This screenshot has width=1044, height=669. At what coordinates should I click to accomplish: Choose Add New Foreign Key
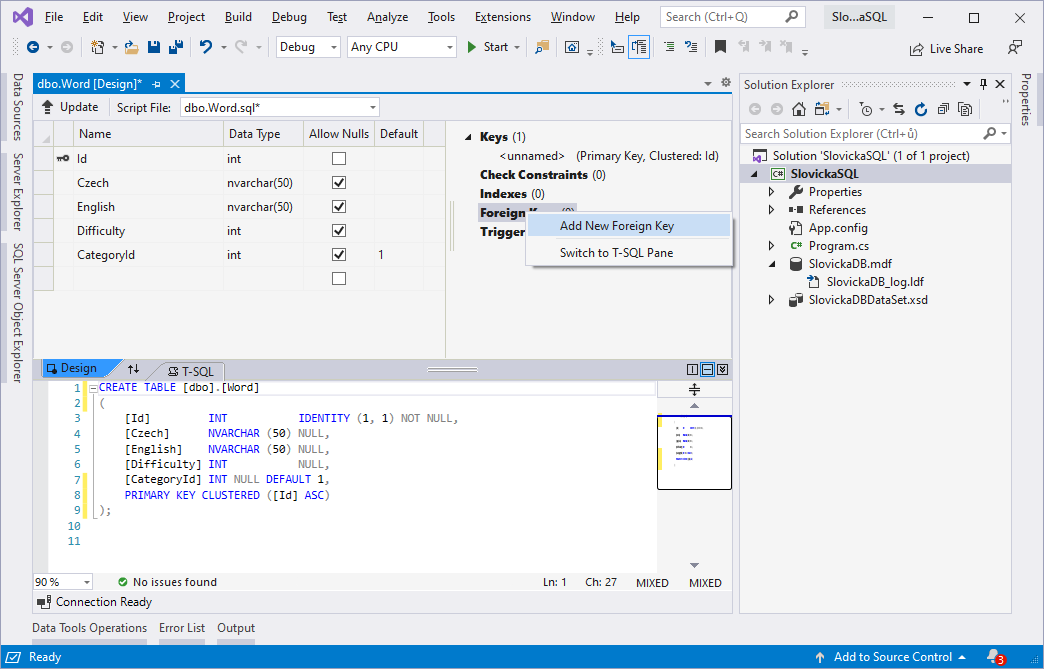tap(629, 226)
